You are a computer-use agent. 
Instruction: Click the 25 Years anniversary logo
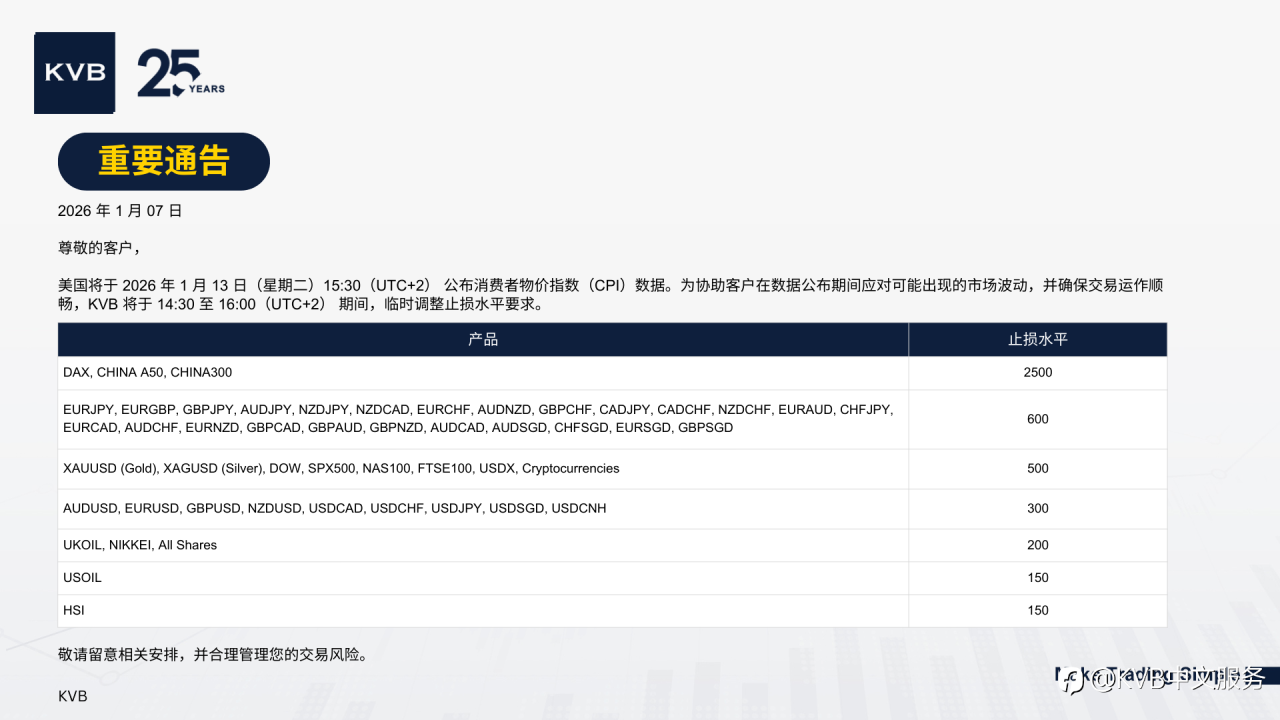point(181,73)
